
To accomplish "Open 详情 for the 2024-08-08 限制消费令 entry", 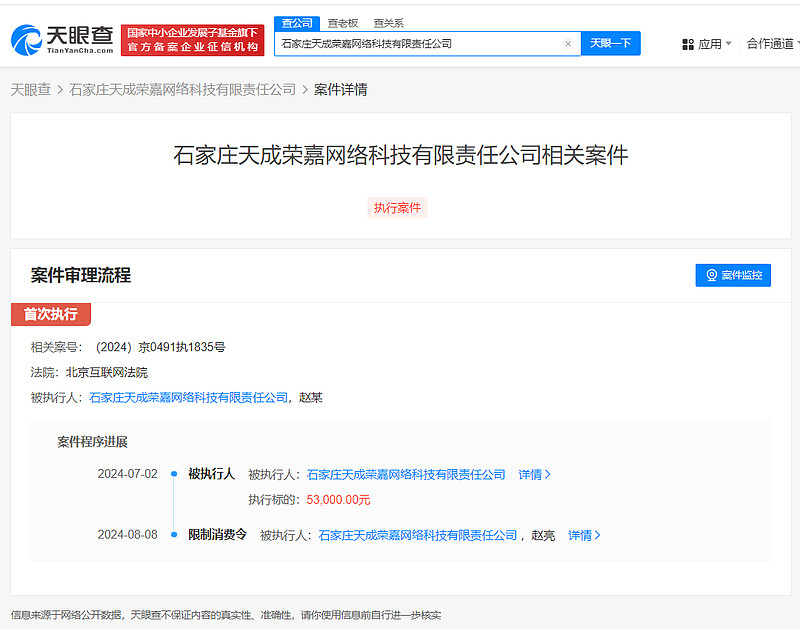I will (584, 535).
